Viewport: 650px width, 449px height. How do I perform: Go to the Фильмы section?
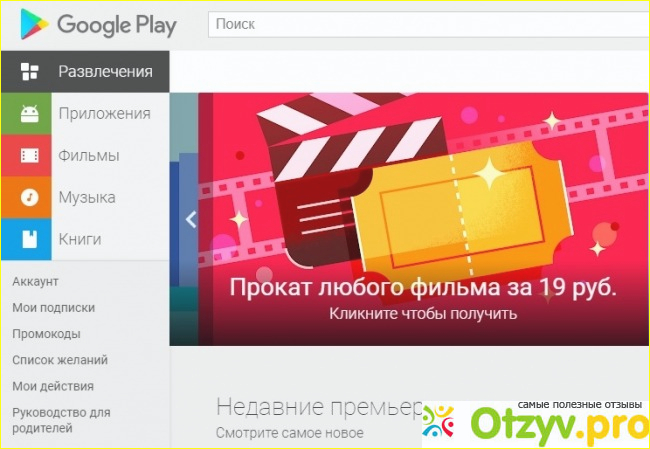[x=88, y=156]
